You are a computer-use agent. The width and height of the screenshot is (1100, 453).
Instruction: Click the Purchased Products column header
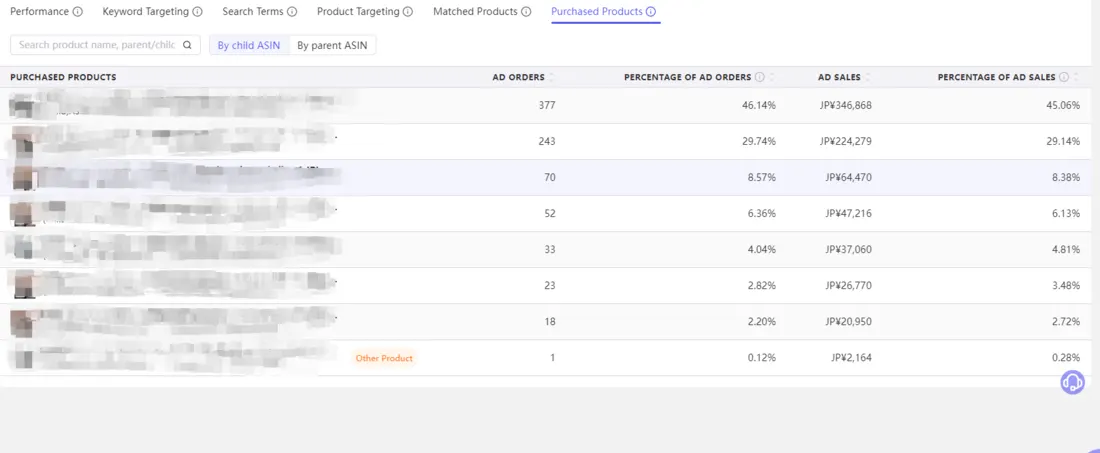point(63,77)
